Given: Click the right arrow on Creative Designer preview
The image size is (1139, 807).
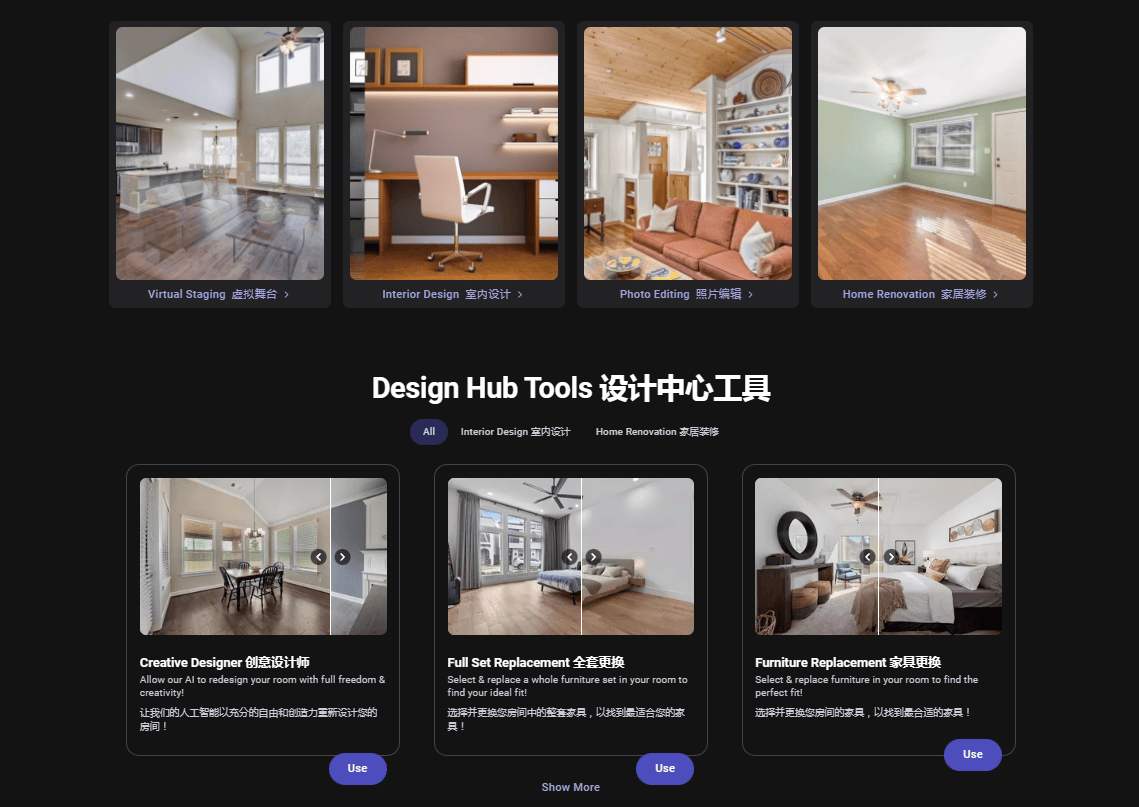Looking at the screenshot, I should click(341, 557).
